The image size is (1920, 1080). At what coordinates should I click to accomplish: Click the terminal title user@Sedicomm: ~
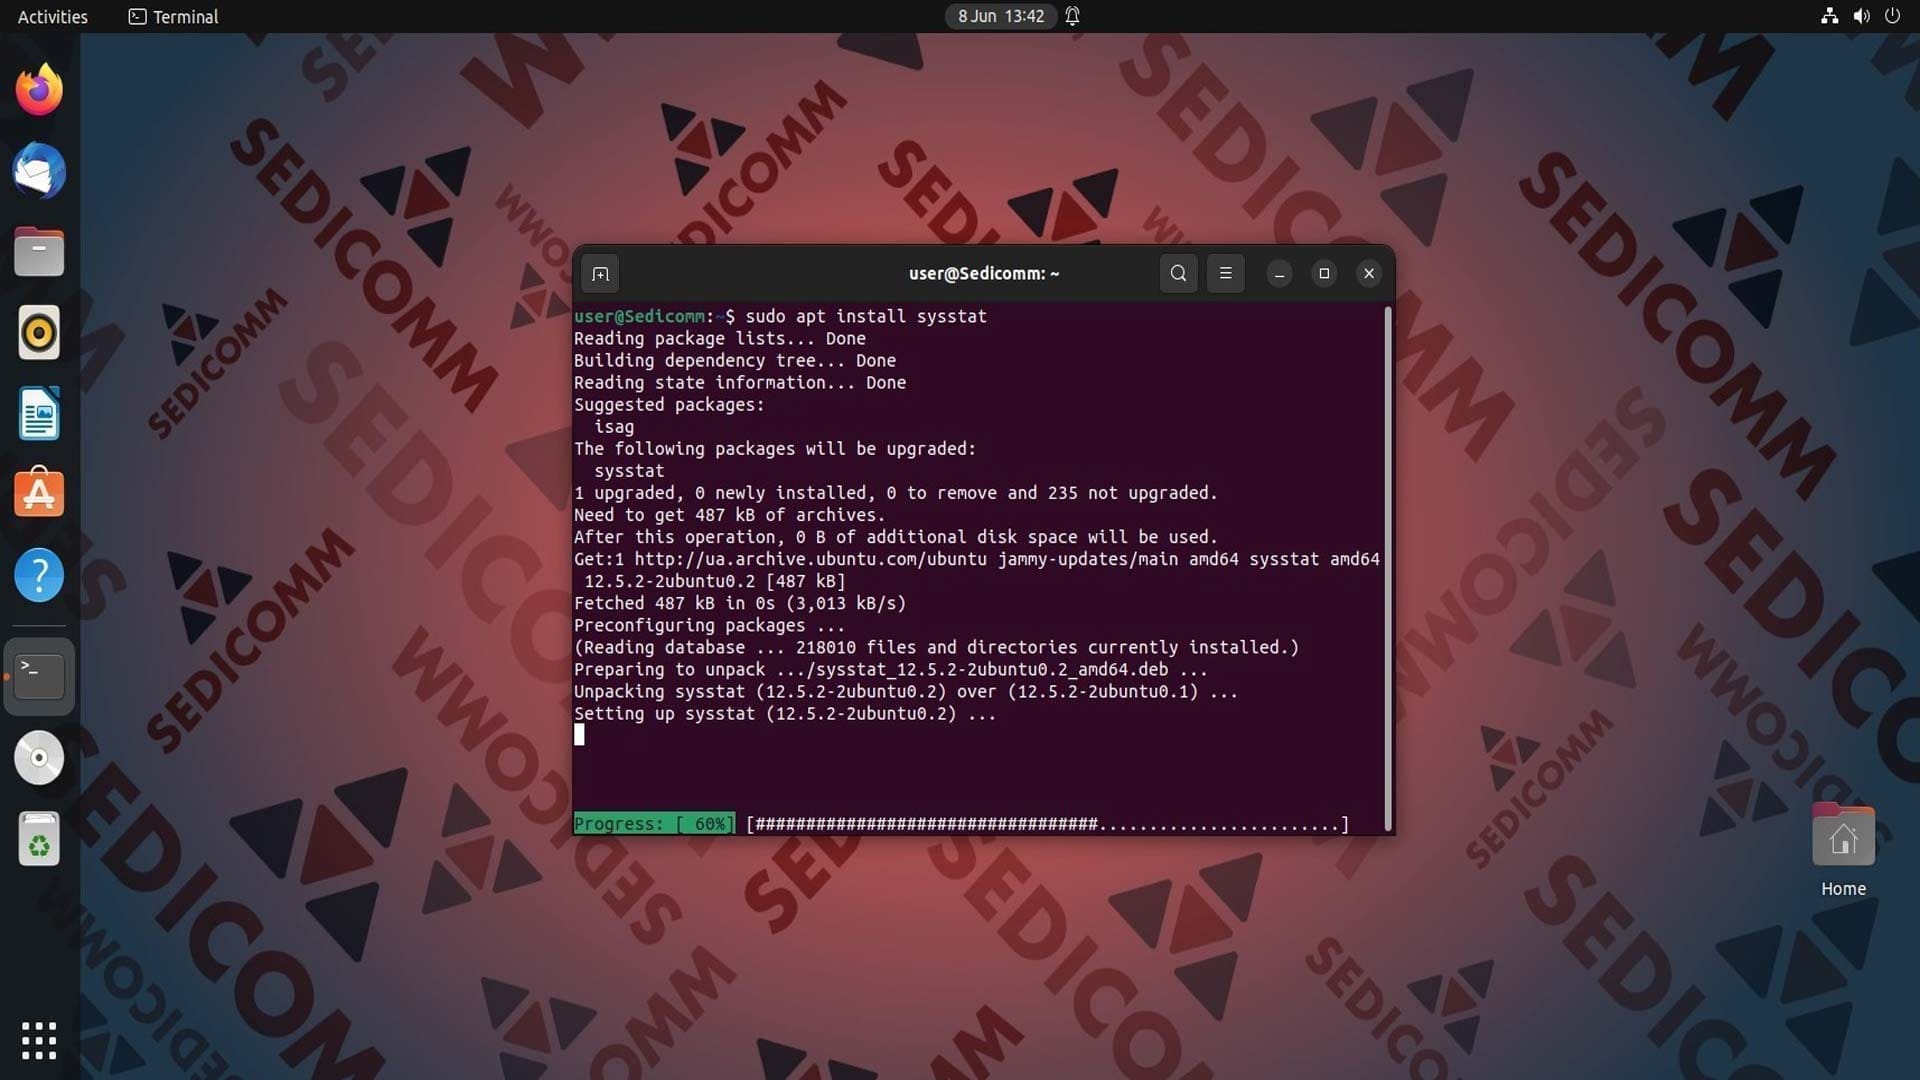[984, 273]
